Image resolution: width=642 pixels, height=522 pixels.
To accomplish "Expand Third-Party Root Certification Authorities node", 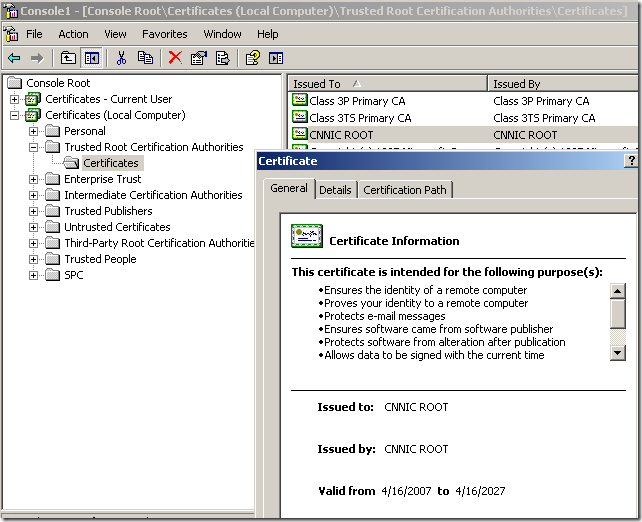I will (34, 243).
